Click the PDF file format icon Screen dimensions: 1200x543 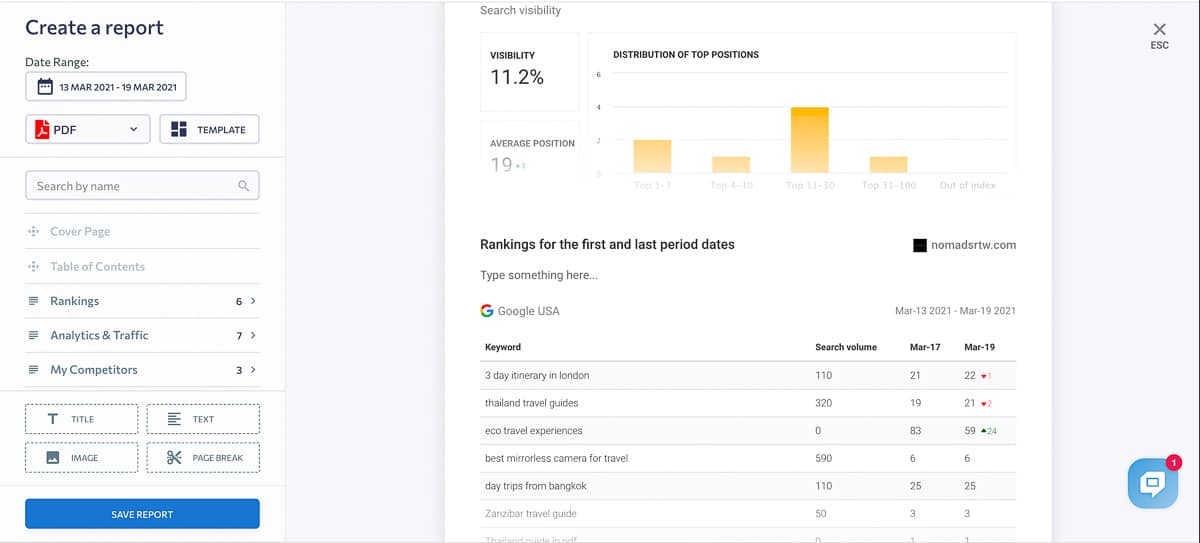(42, 129)
